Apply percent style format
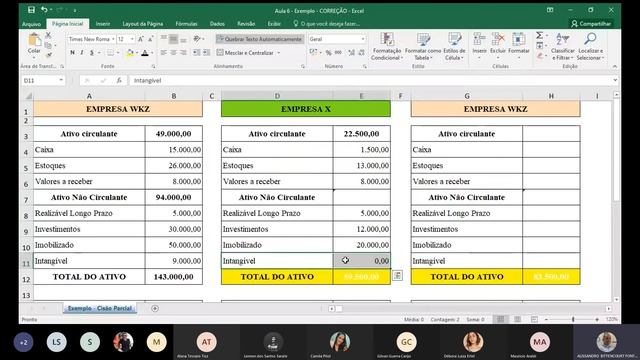Viewport: 640px width, 360px height. [328, 53]
